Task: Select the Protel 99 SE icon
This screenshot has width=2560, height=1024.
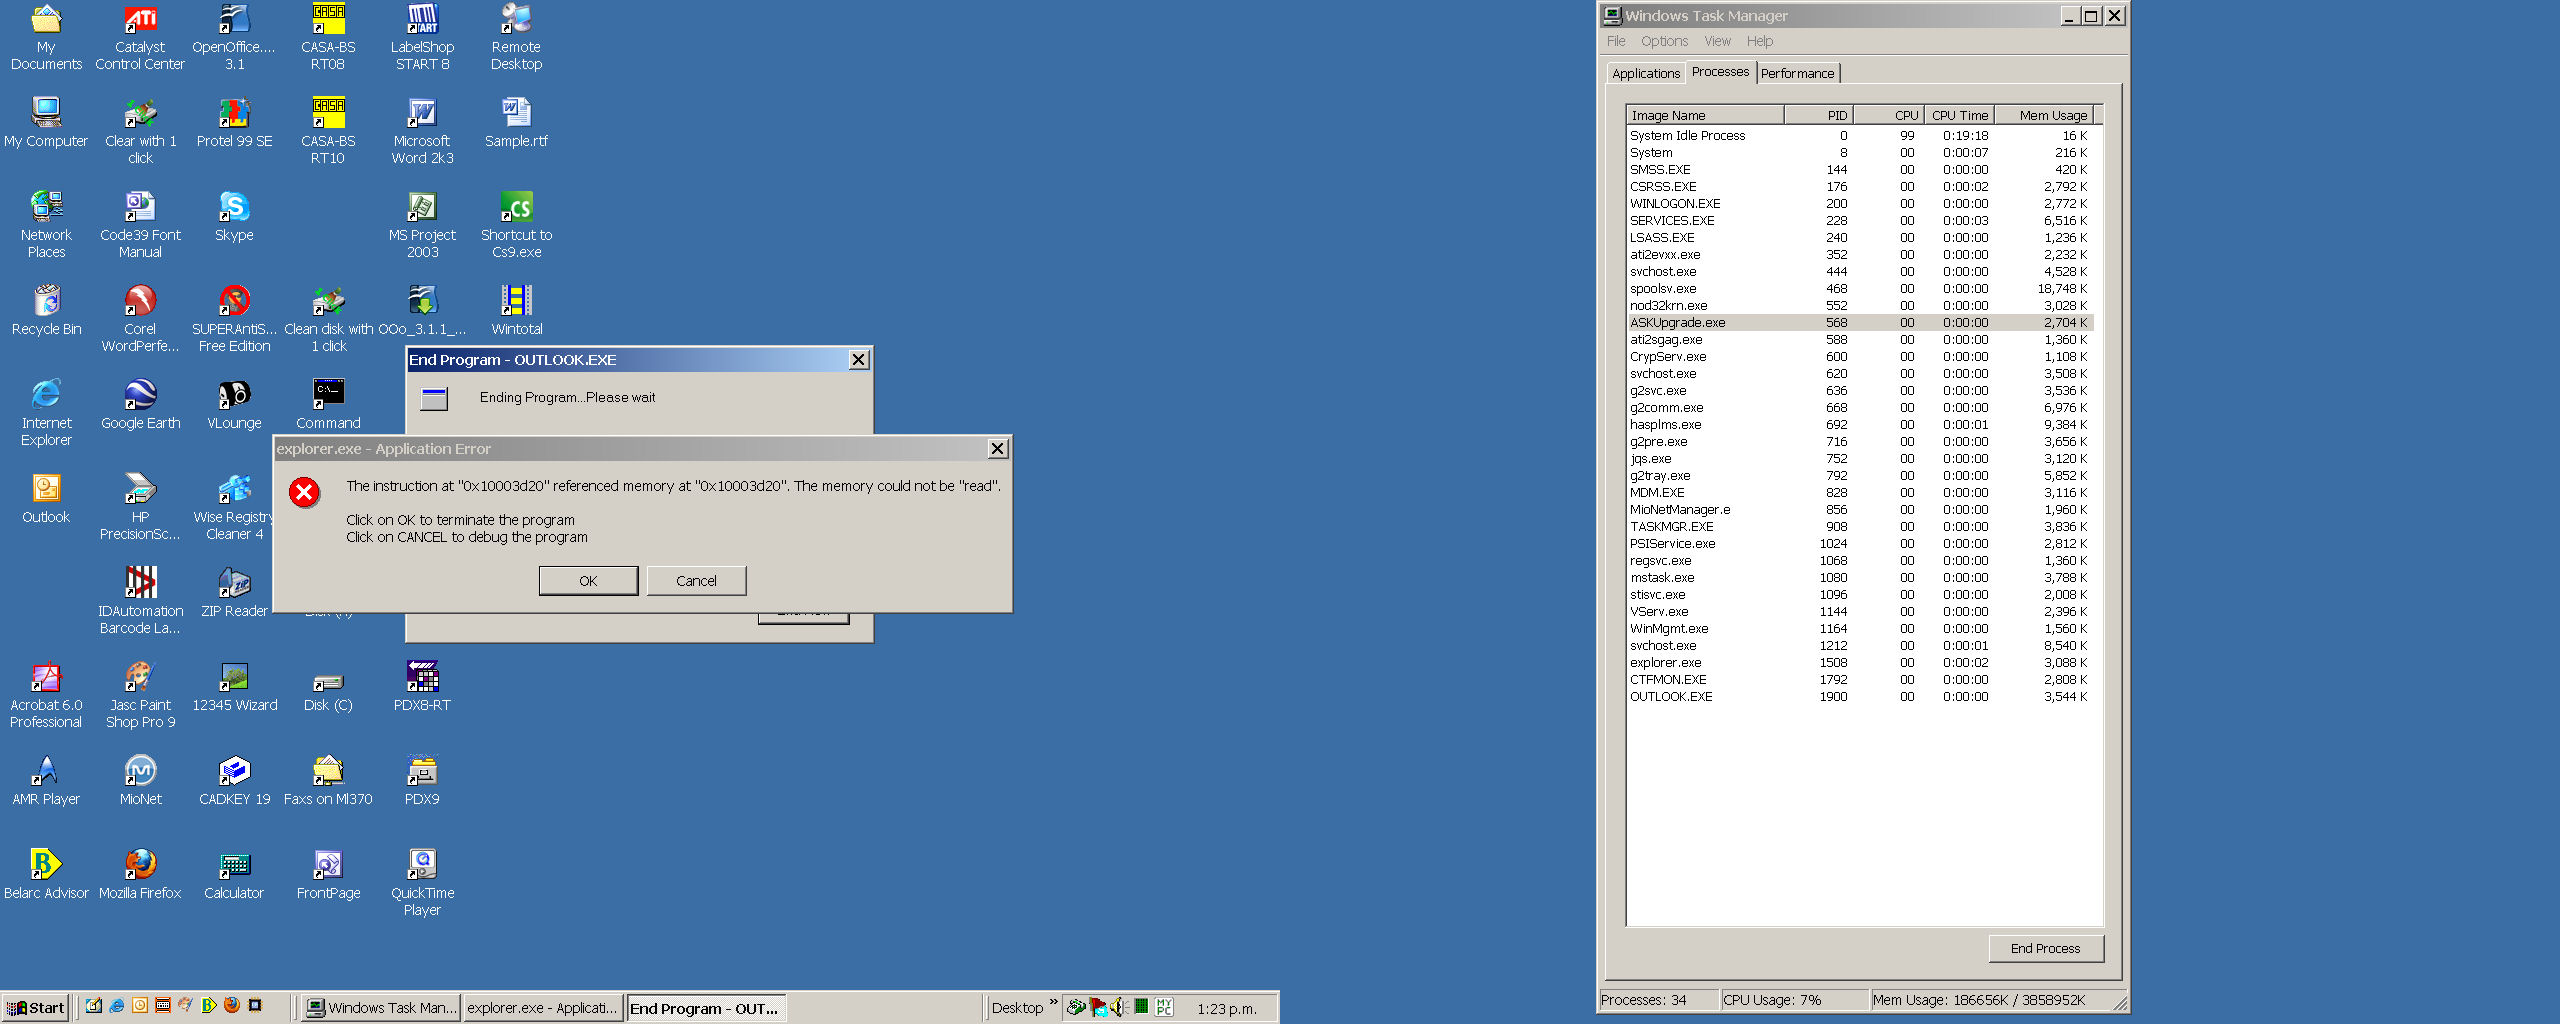Action: point(234,123)
